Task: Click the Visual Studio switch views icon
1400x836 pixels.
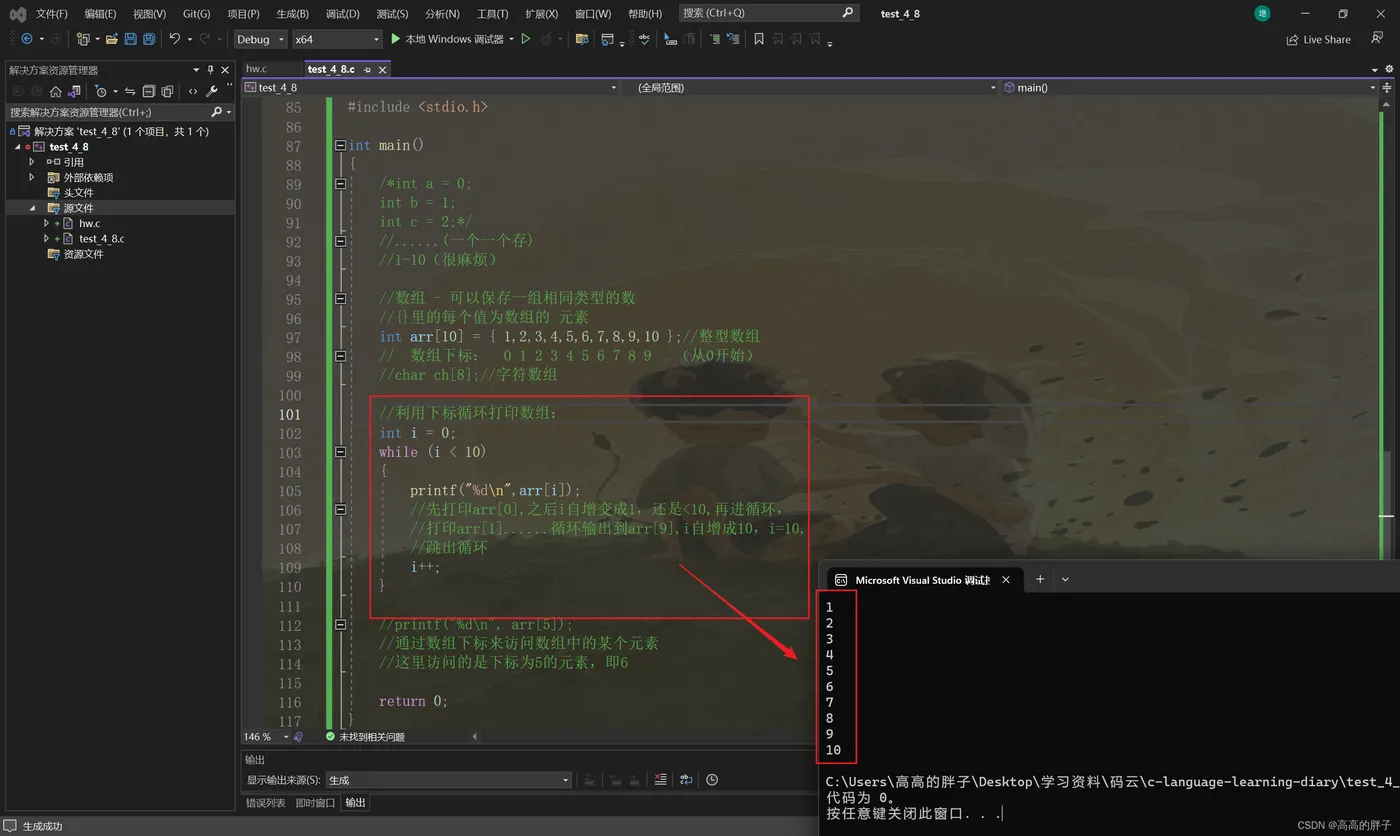Action: pyautogui.click(x=74, y=91)
